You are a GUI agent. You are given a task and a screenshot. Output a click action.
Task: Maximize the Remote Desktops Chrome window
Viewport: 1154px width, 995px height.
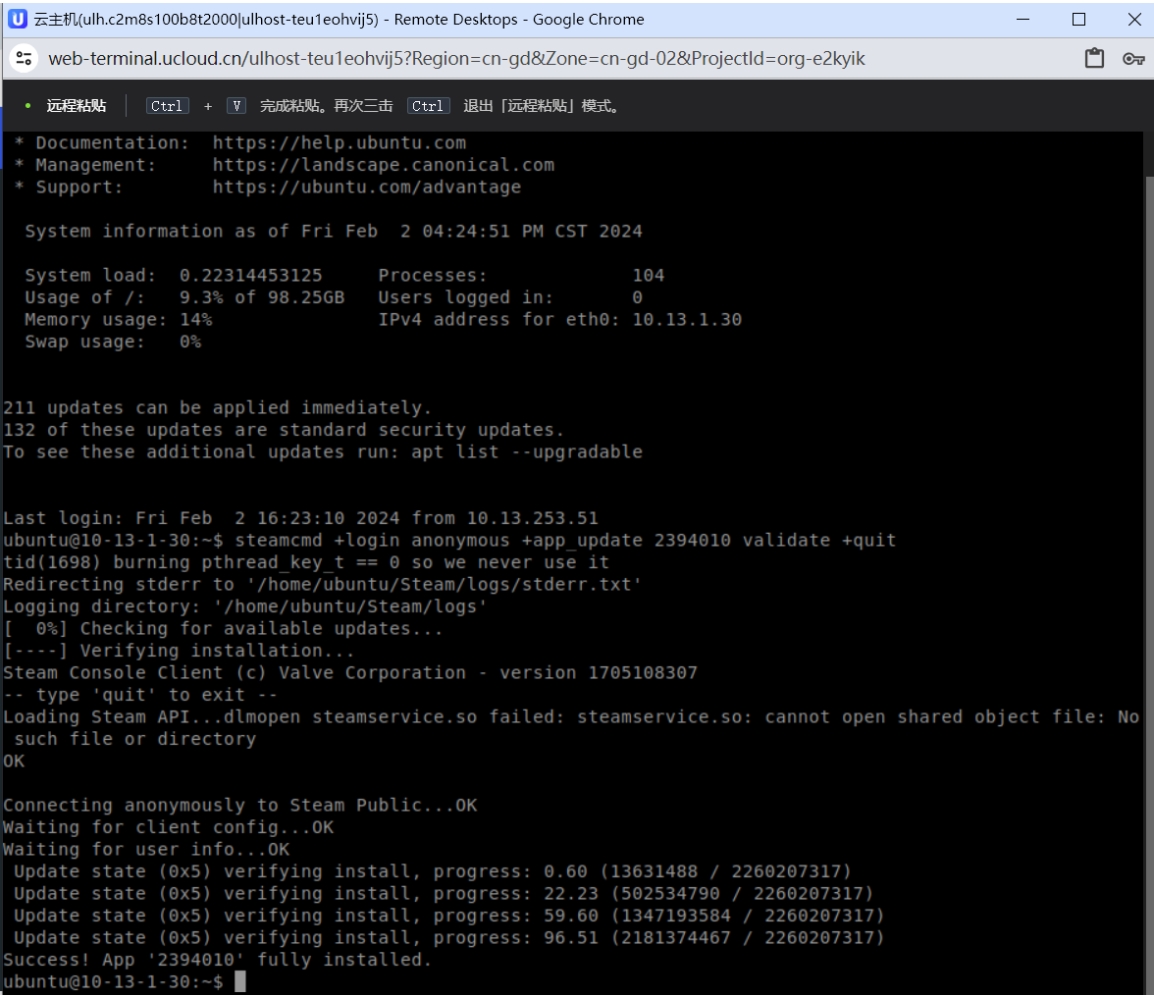click(x=1078, y=19)
